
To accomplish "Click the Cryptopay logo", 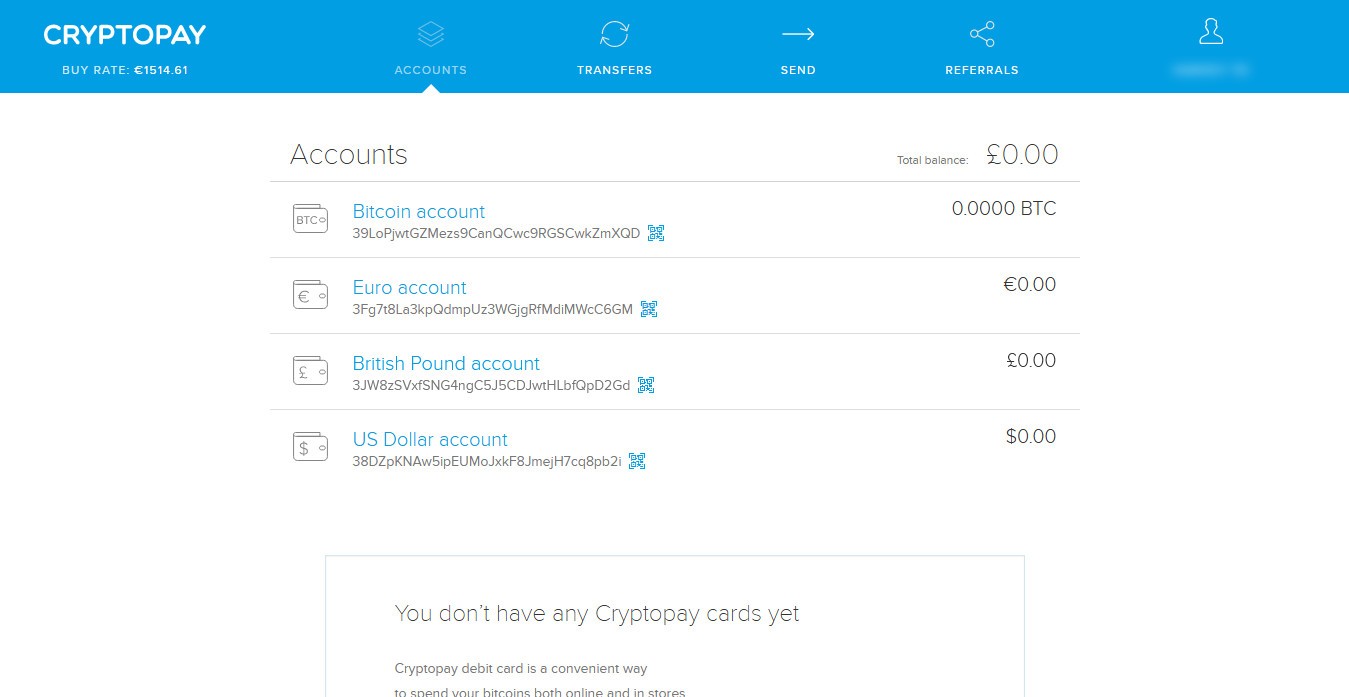I will pyautogui.click(x=123, y=34).
